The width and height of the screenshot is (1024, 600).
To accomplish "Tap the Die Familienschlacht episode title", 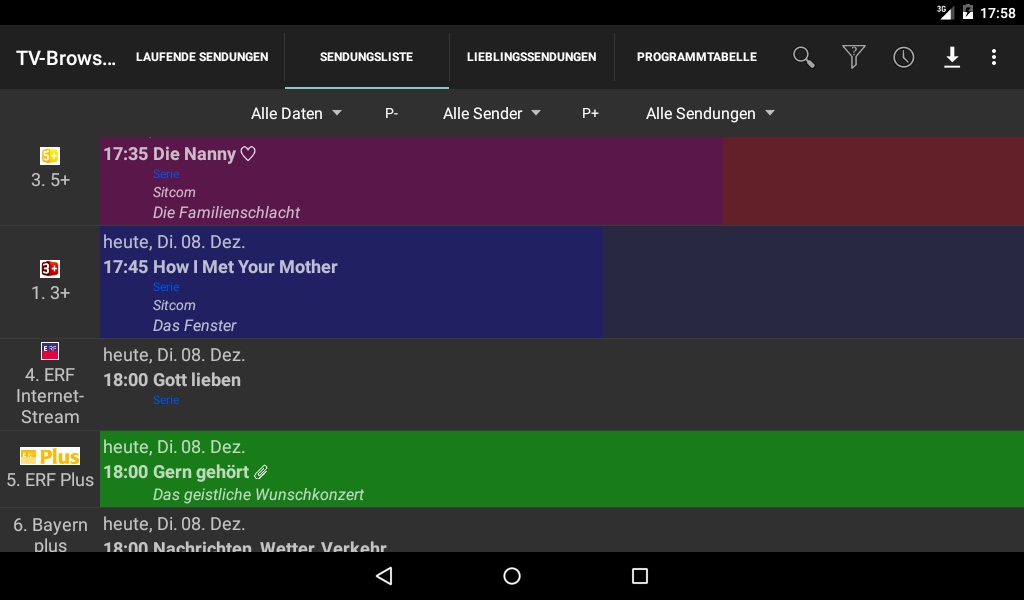I will pos(226,213).
